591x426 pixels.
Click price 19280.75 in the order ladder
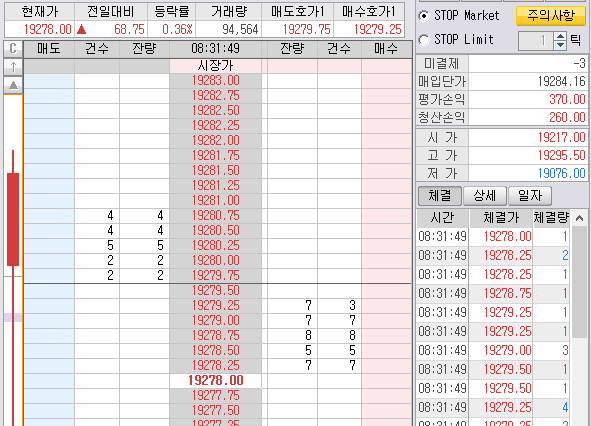pos(215,216)
